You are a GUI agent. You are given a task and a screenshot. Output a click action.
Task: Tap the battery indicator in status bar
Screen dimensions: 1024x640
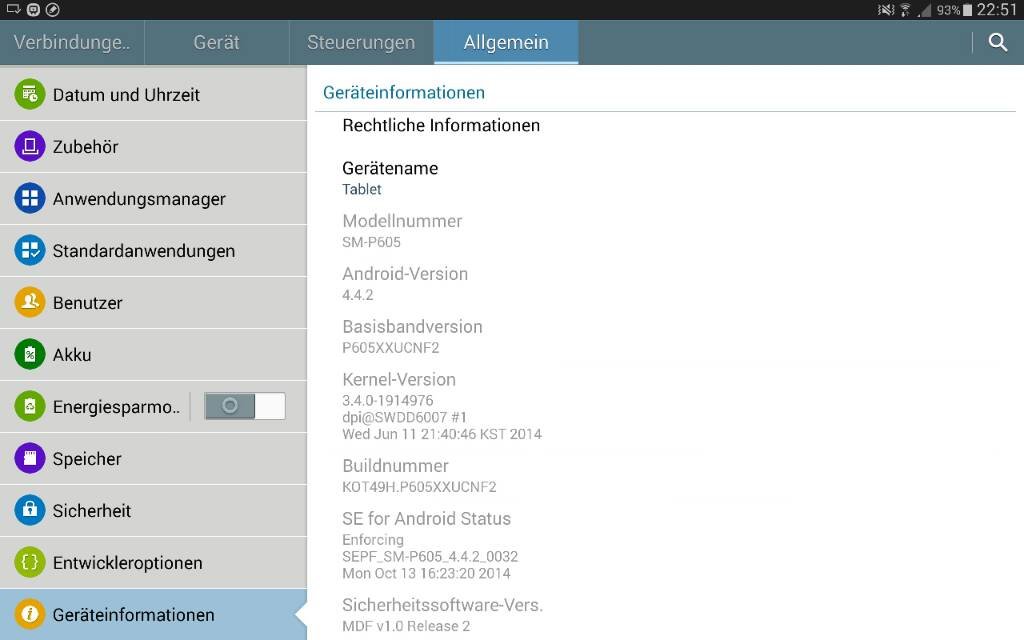tap(967, 10)
